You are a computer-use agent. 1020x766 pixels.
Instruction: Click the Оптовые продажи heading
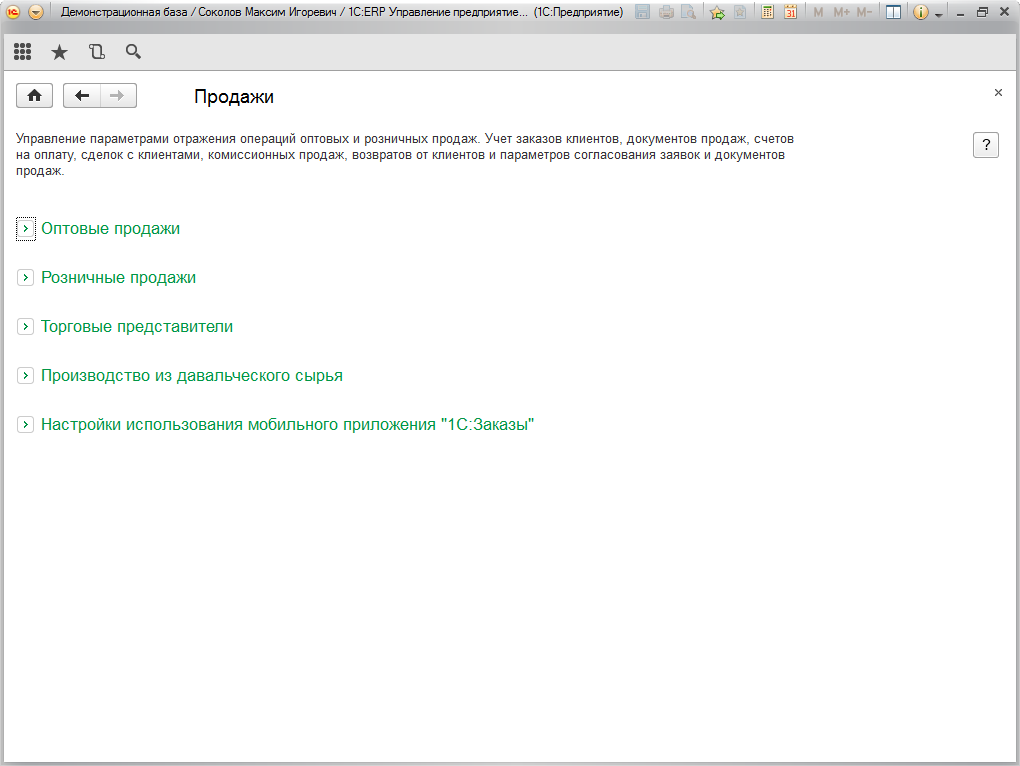pyautogui.click(x=111, y=229)
